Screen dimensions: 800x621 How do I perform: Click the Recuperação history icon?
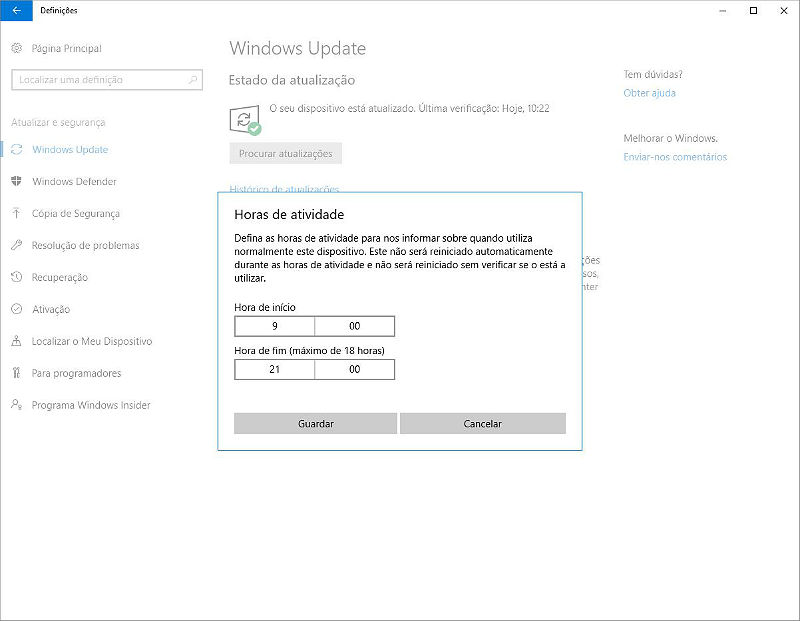tap(17, 277)
